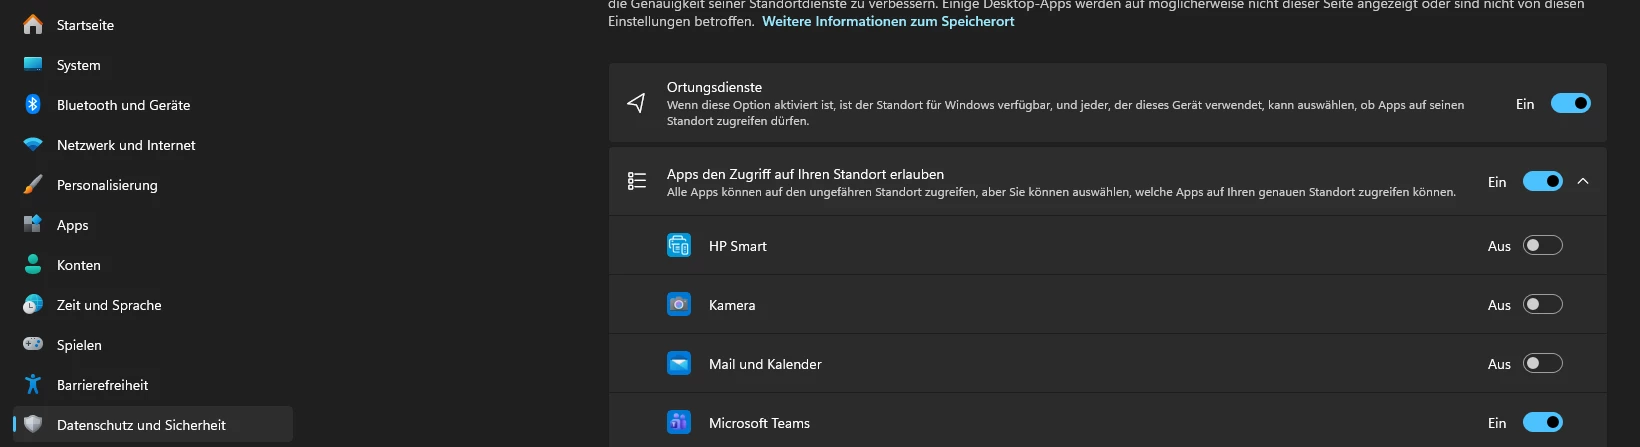The width and height of the screenshot is (1640, 447).
Task: Click the Bluetooth icon in sidebar
Action: point(33,105)
